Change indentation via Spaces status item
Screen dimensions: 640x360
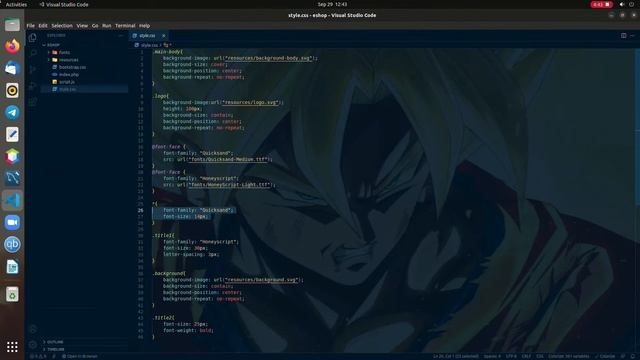(x=492, y=356)
